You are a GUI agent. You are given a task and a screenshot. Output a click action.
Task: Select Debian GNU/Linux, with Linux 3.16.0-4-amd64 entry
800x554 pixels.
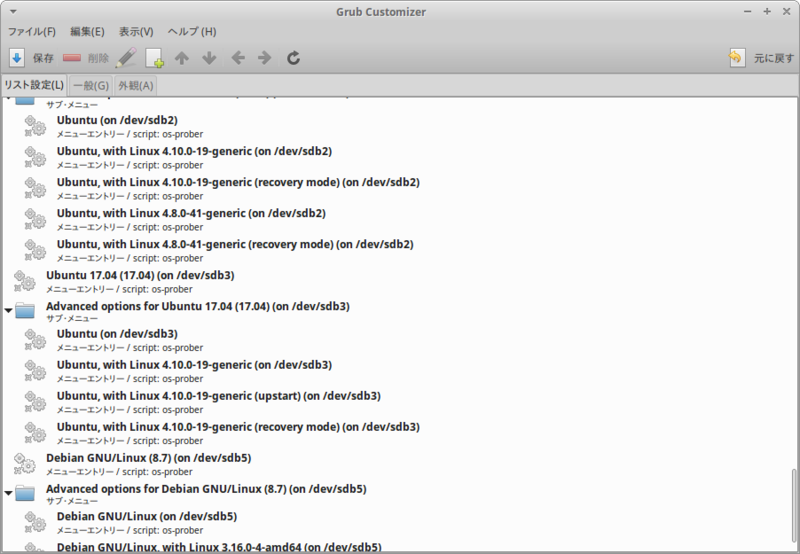219,547
